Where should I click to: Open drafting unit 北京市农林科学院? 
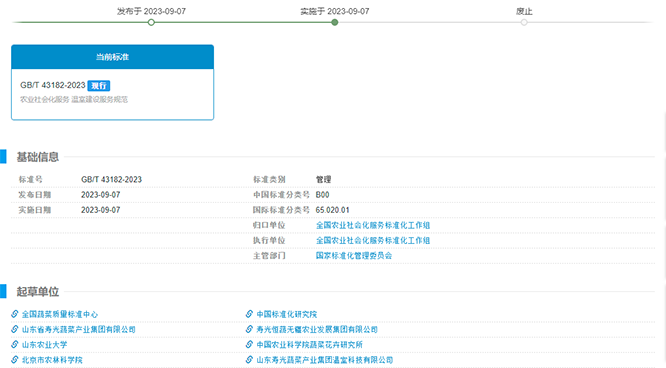pyautogui.click(x=52, y=360)
